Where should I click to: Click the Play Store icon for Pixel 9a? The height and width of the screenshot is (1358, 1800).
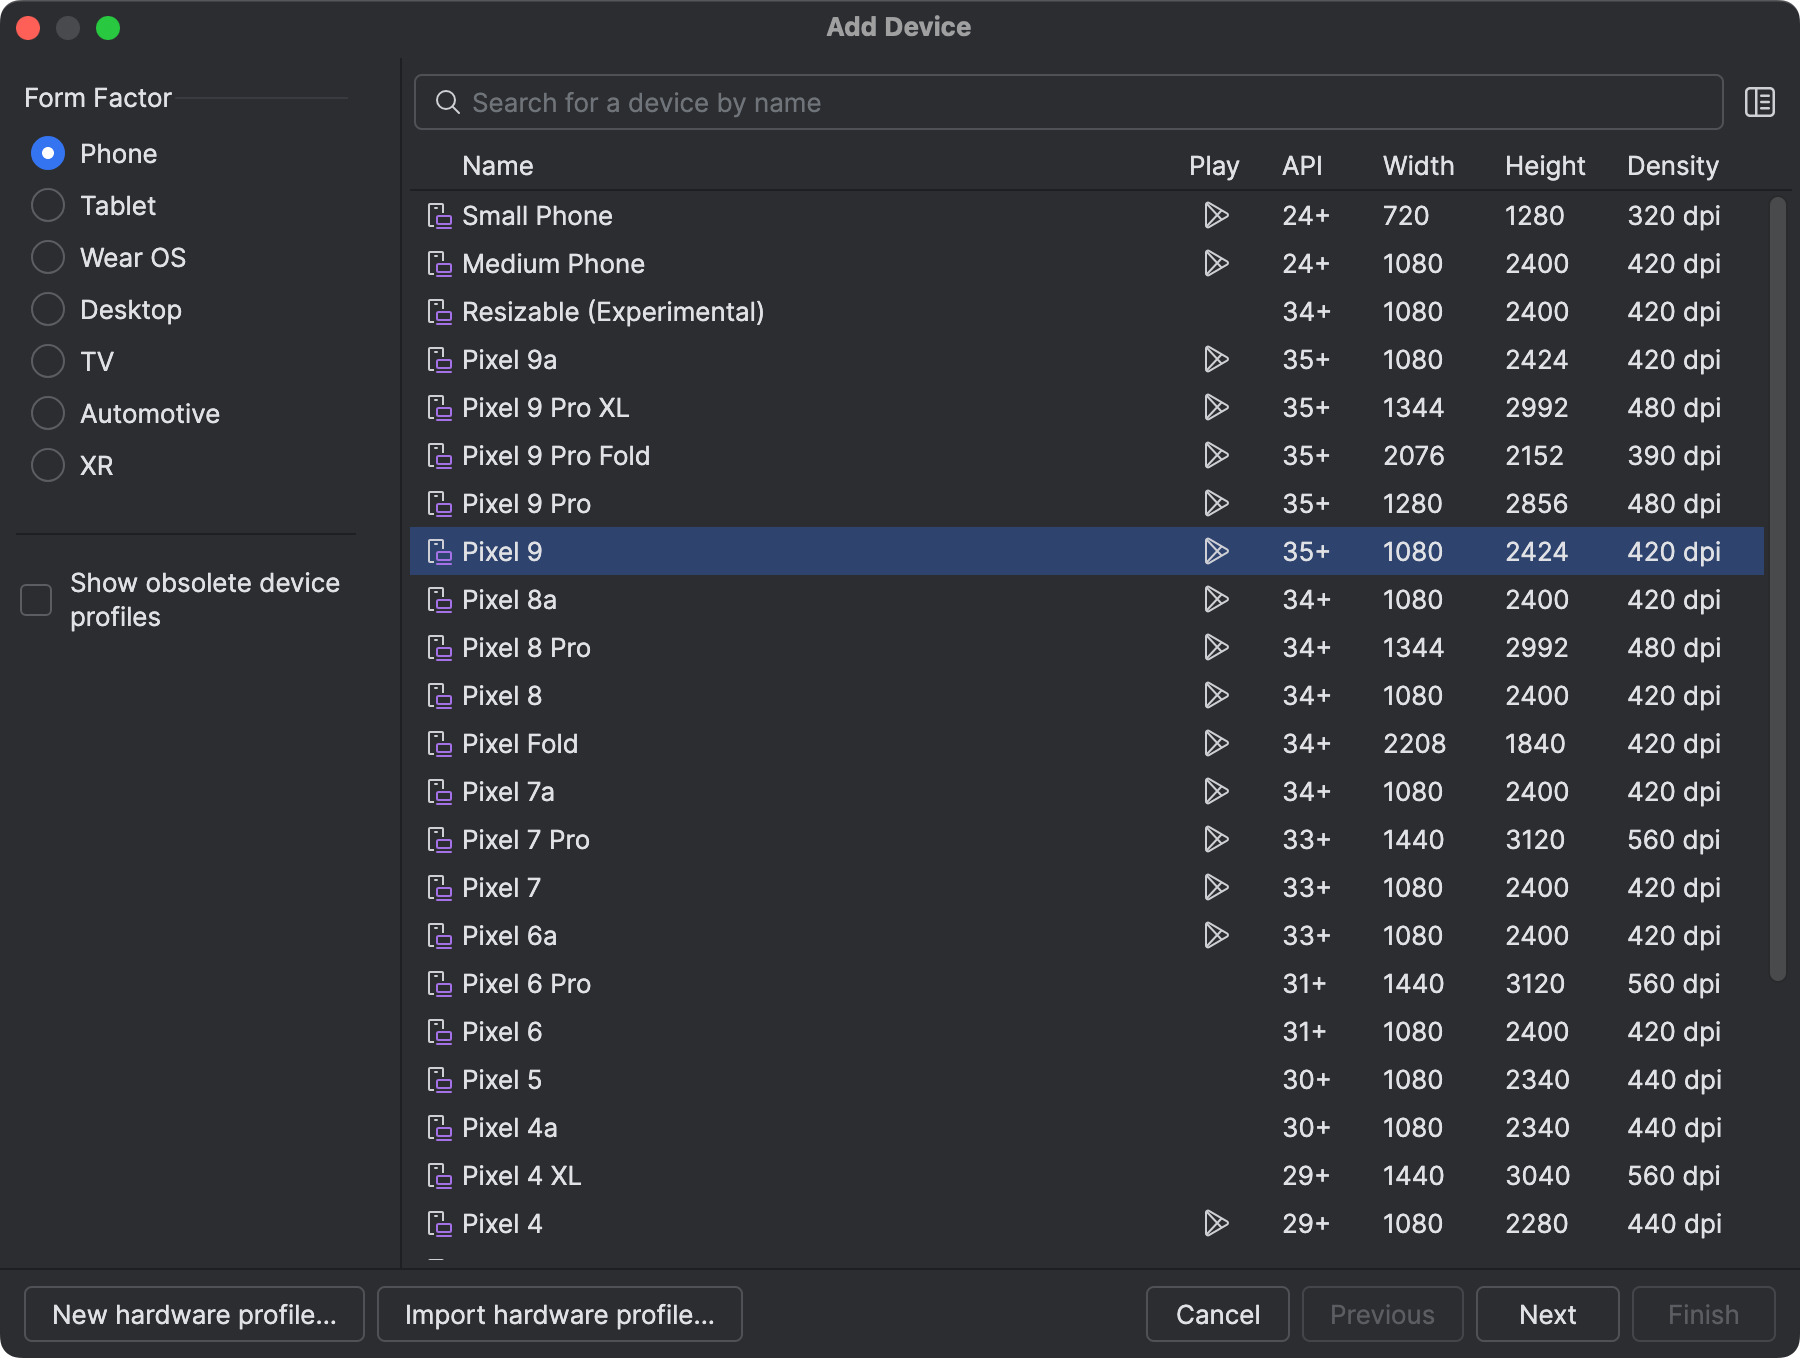point(1218,359)
